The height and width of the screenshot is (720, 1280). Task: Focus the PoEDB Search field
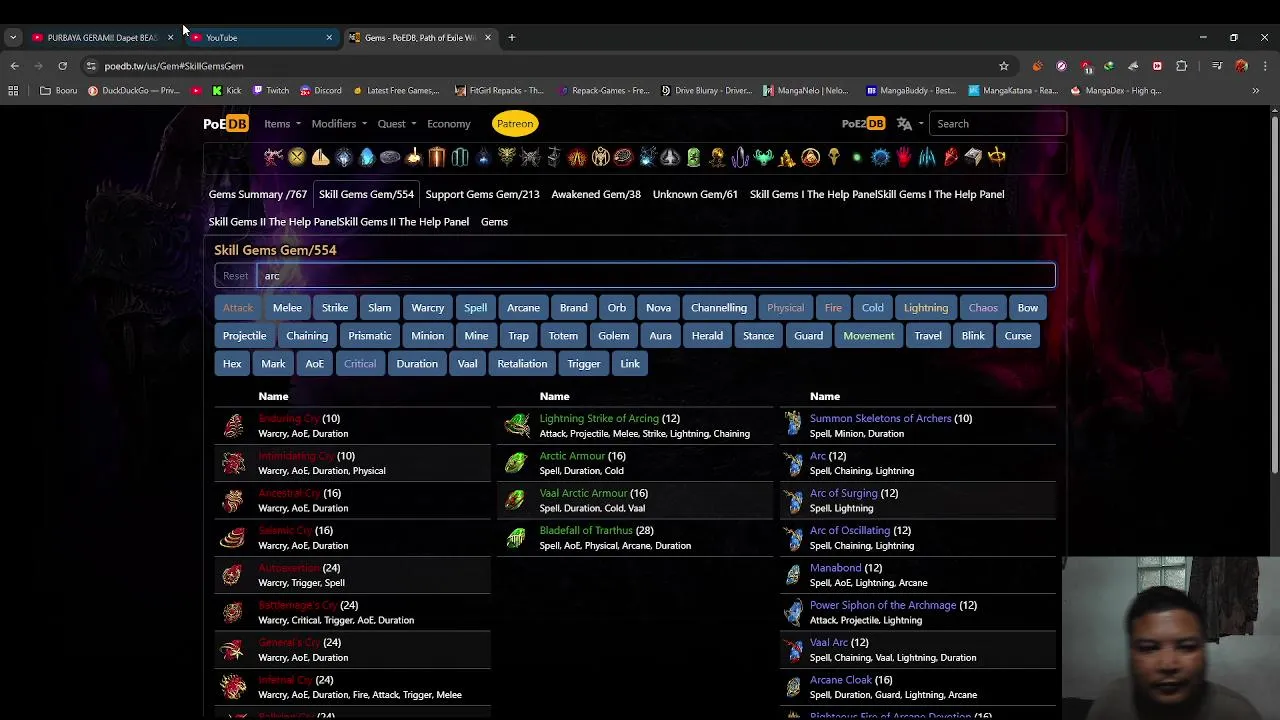click(x=998, y=124)
